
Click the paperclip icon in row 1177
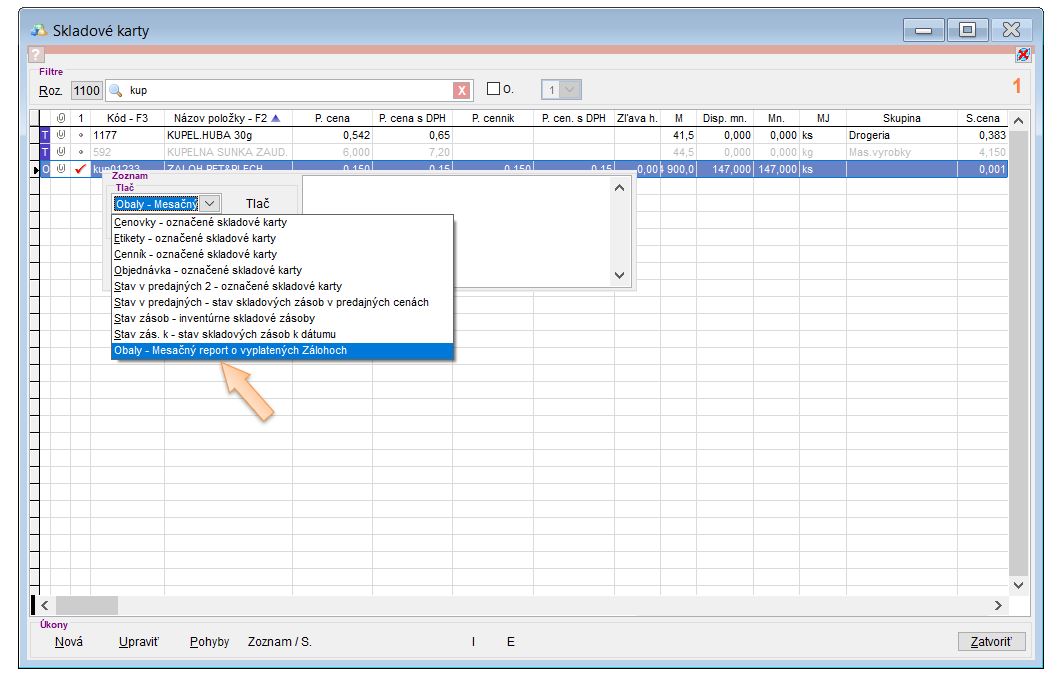click(61, 135)
